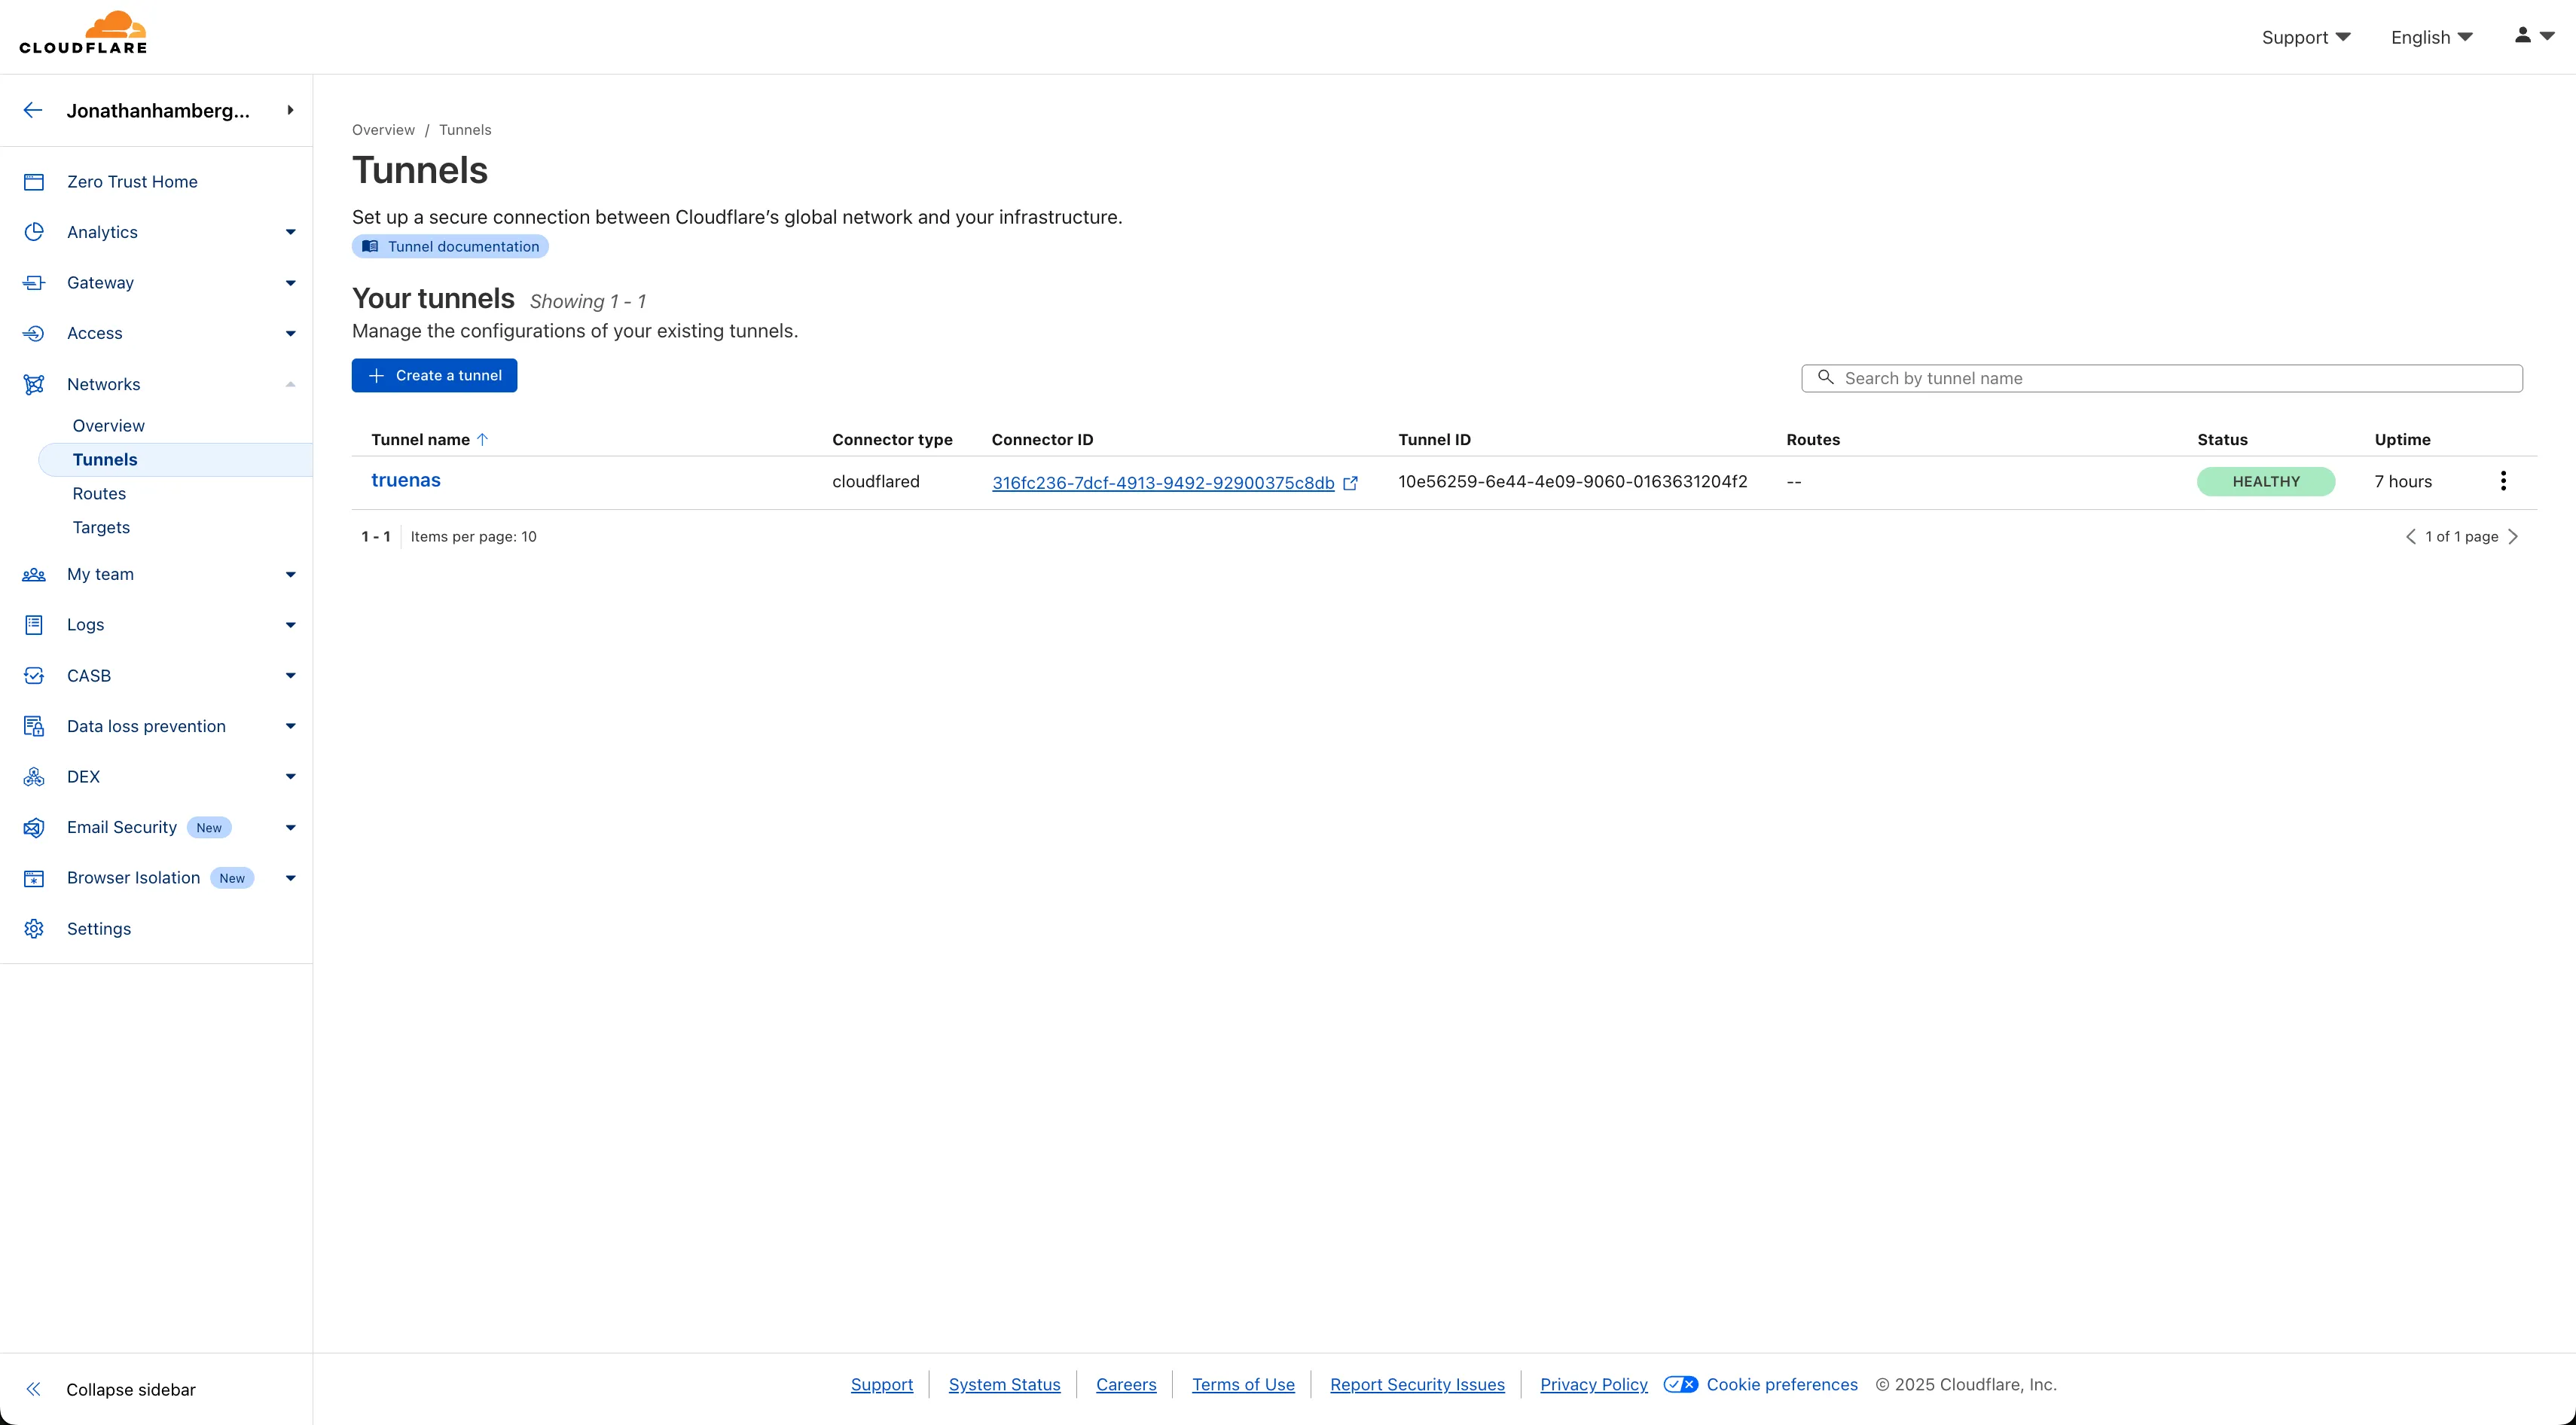
Task: Open the three-dot menu for truenas
Action: pyautogui.click(x=2503, y=481)
